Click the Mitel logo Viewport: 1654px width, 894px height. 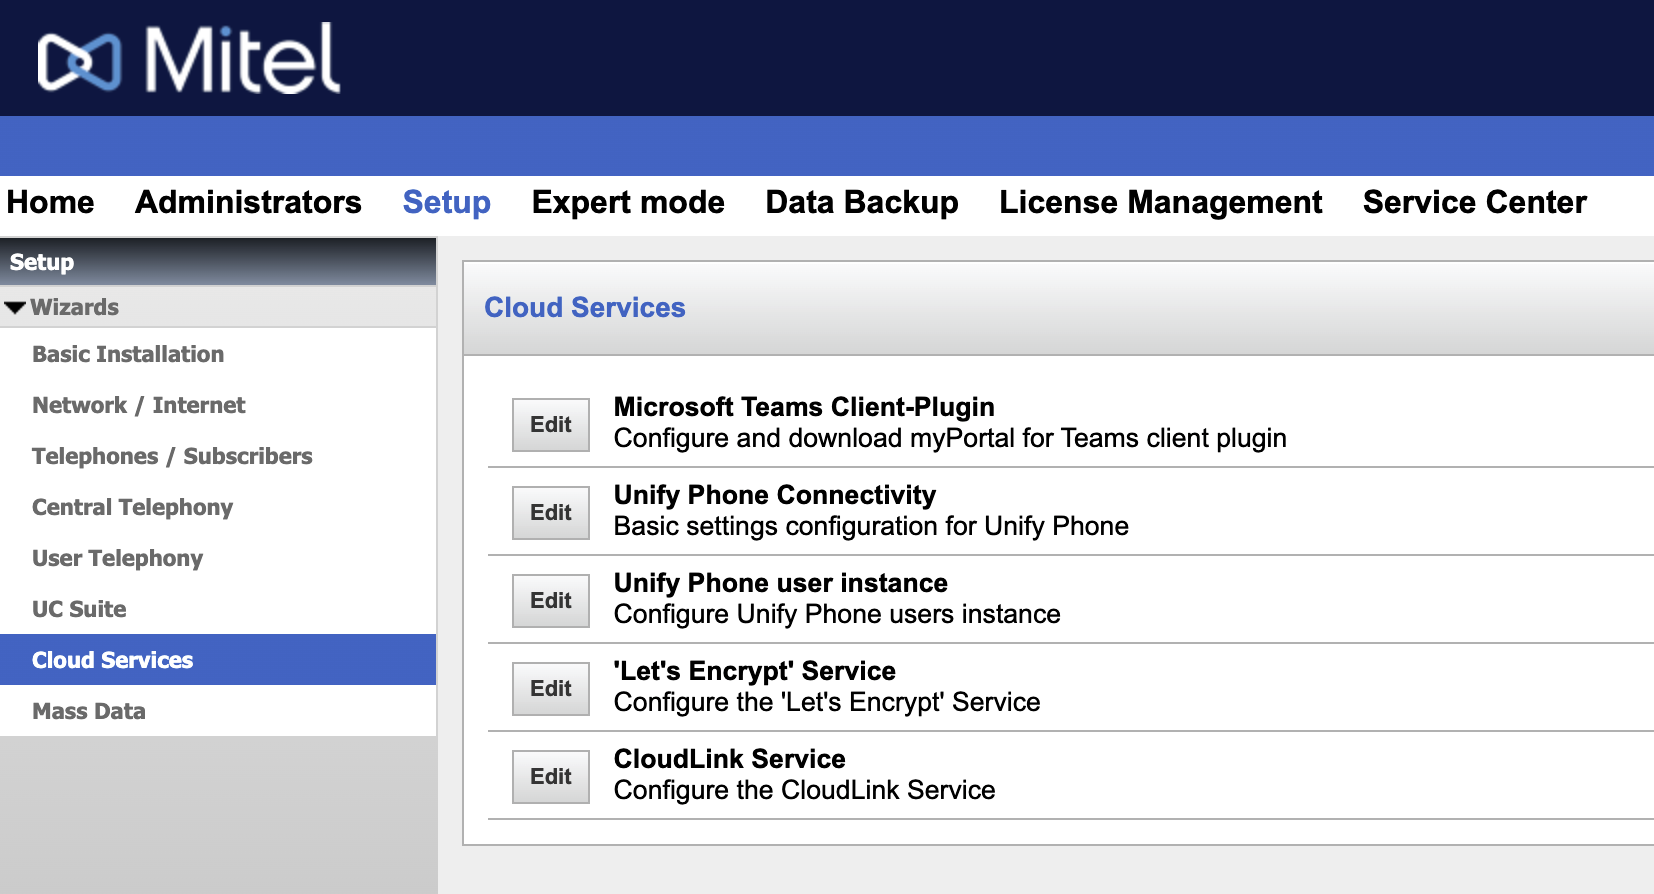click(189, 59)
